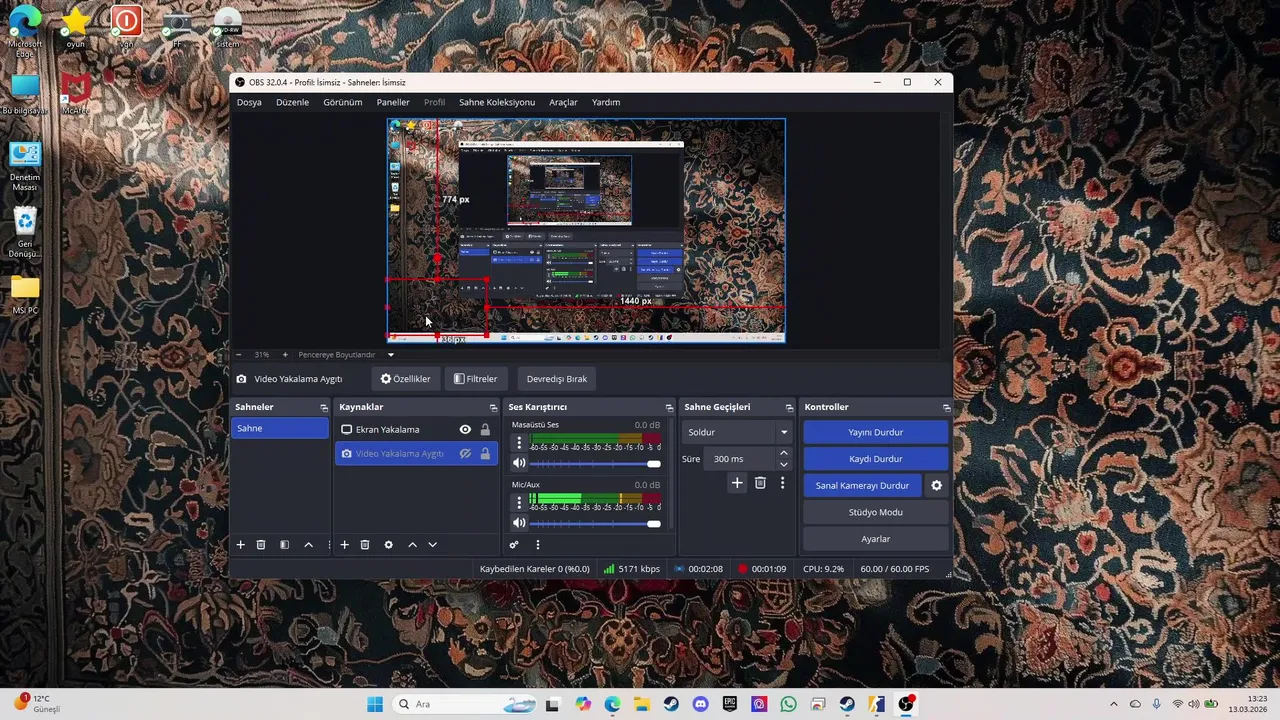The height and width of the screenshot is (720, 1280).
Task: Open Paneller menu
Action: 393,102
